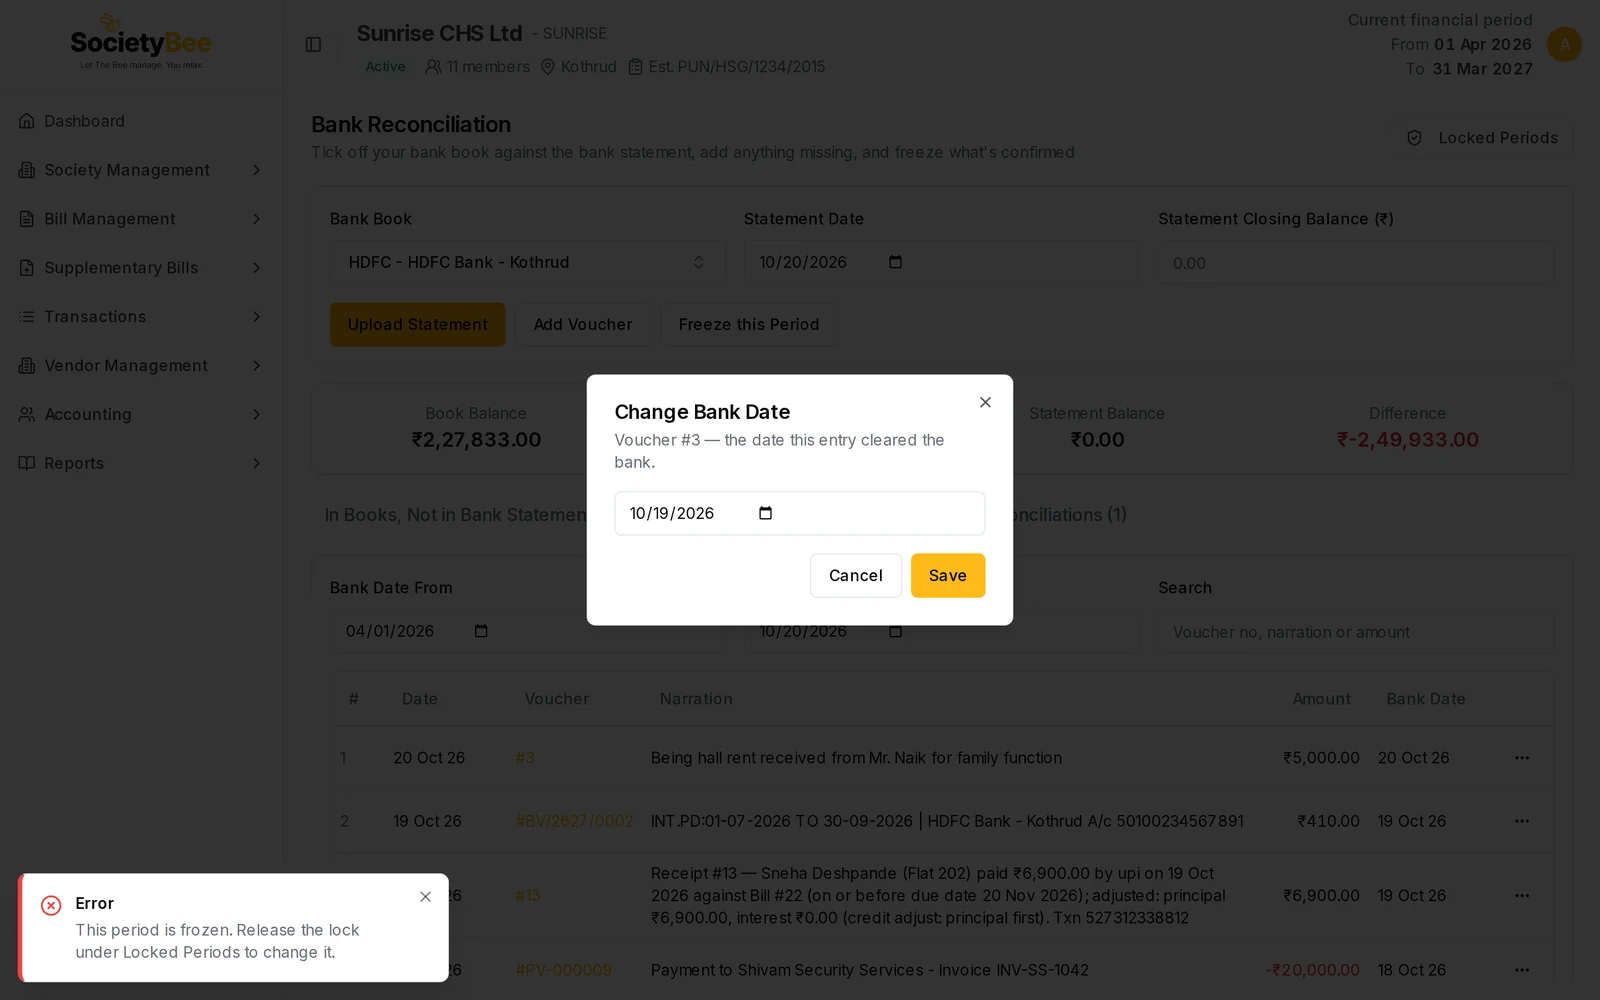Open the Bank Book dropdown HDFC Bank - Kothrud
Screen dimensions: 1600x1000
527,262
